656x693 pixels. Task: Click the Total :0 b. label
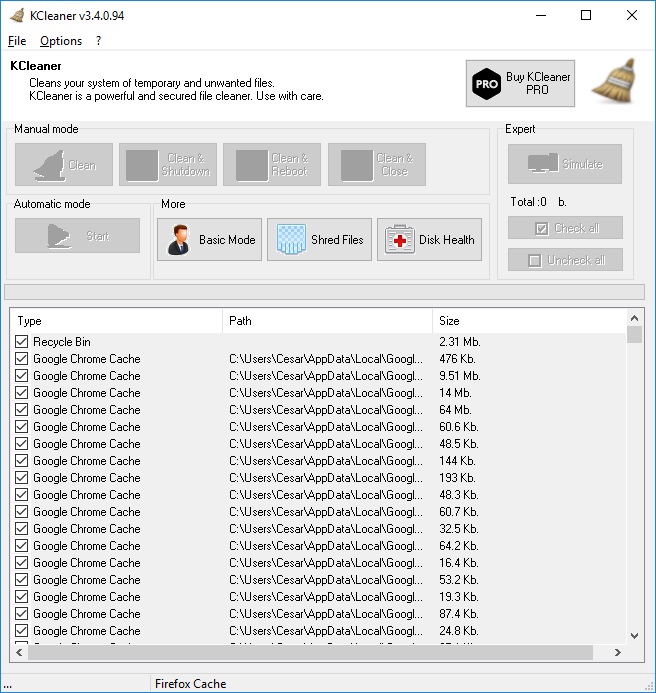tap(538, 202)
